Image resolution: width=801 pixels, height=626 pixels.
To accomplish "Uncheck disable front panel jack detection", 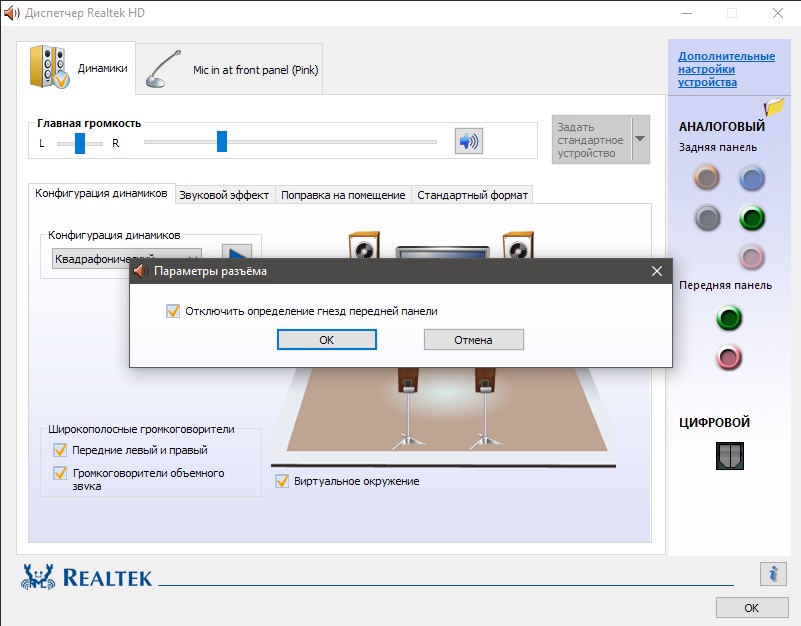I will click(x=173, y=311).
